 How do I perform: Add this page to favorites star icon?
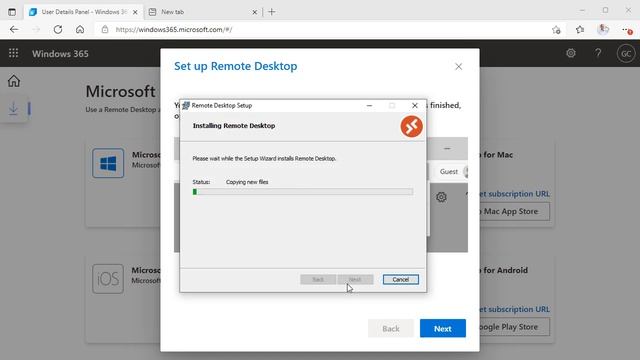(556, 29)
